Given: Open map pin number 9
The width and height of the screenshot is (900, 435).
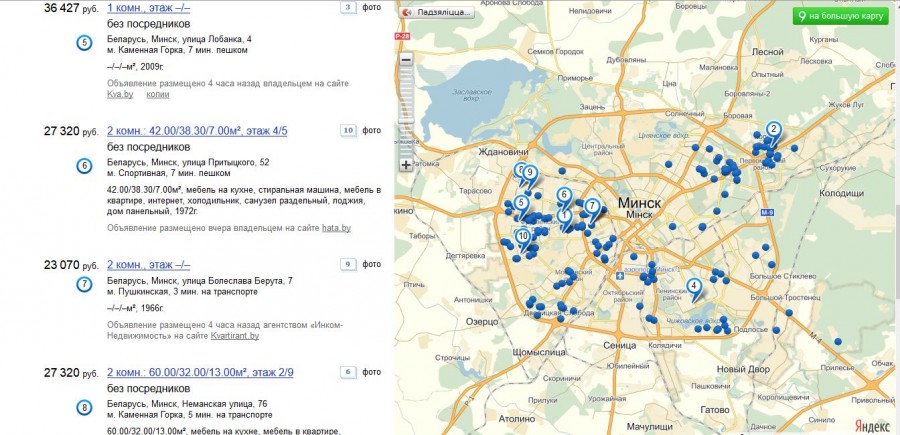Looking at the screenshot, I should pos(530,174).
